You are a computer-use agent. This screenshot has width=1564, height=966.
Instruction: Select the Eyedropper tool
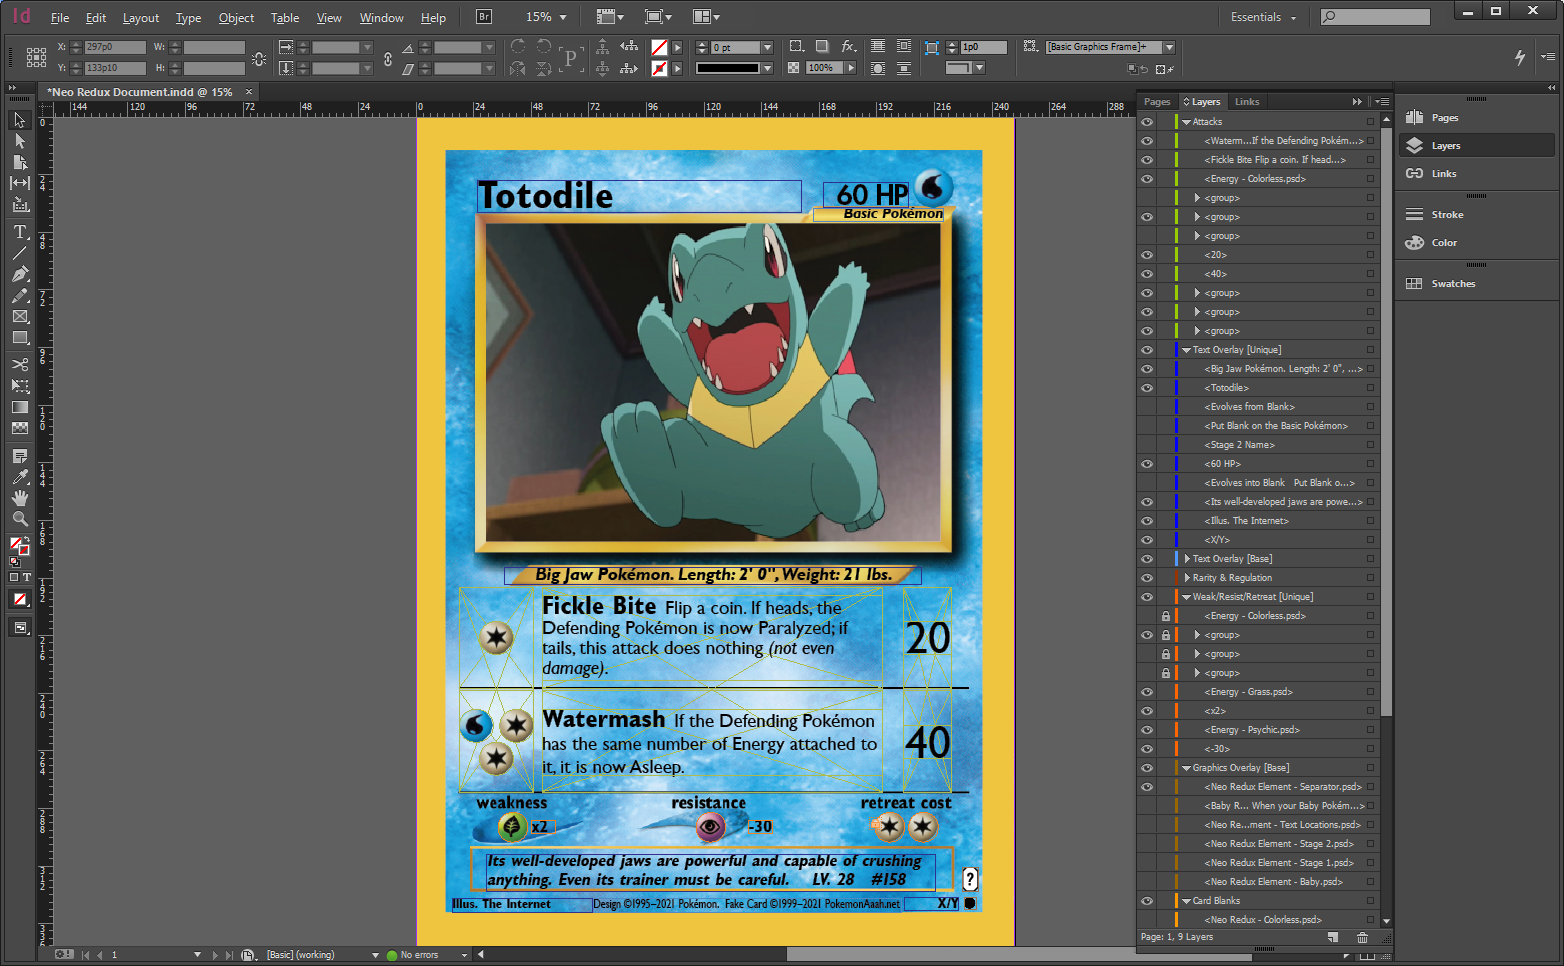tap(19, 477)
